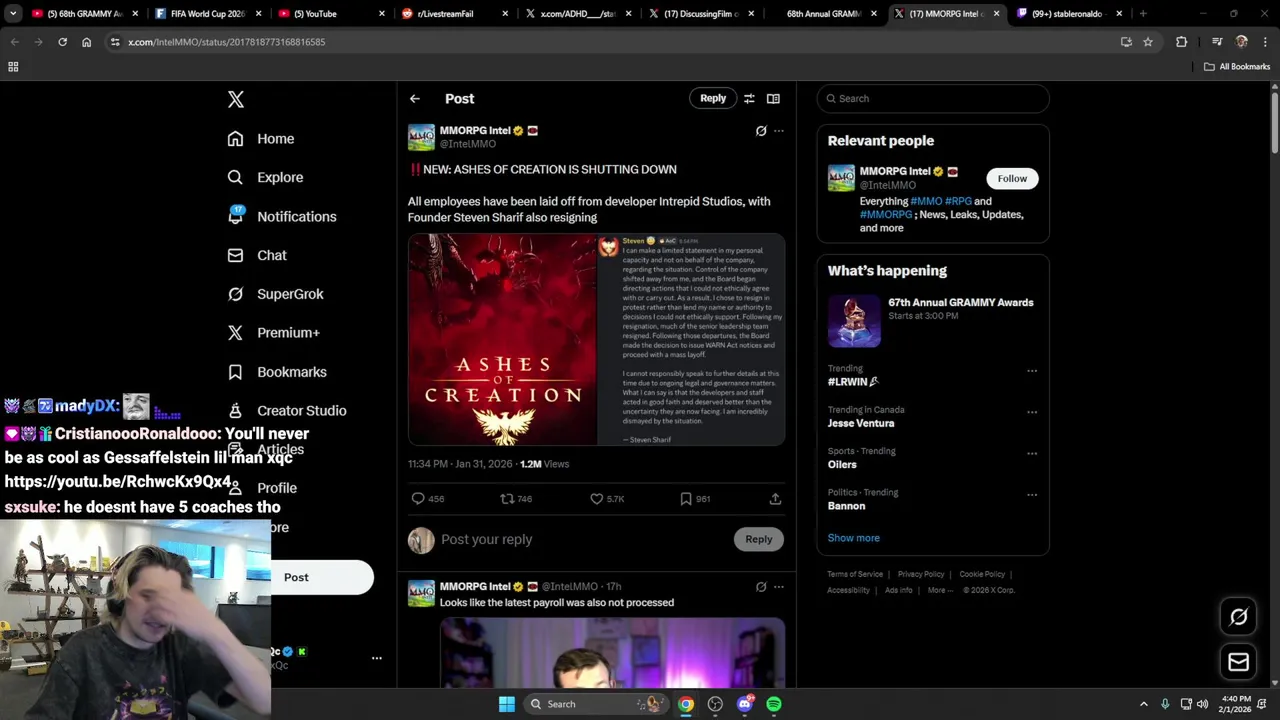Share the main post
1280x720 pixels.
tap(775, 498)
